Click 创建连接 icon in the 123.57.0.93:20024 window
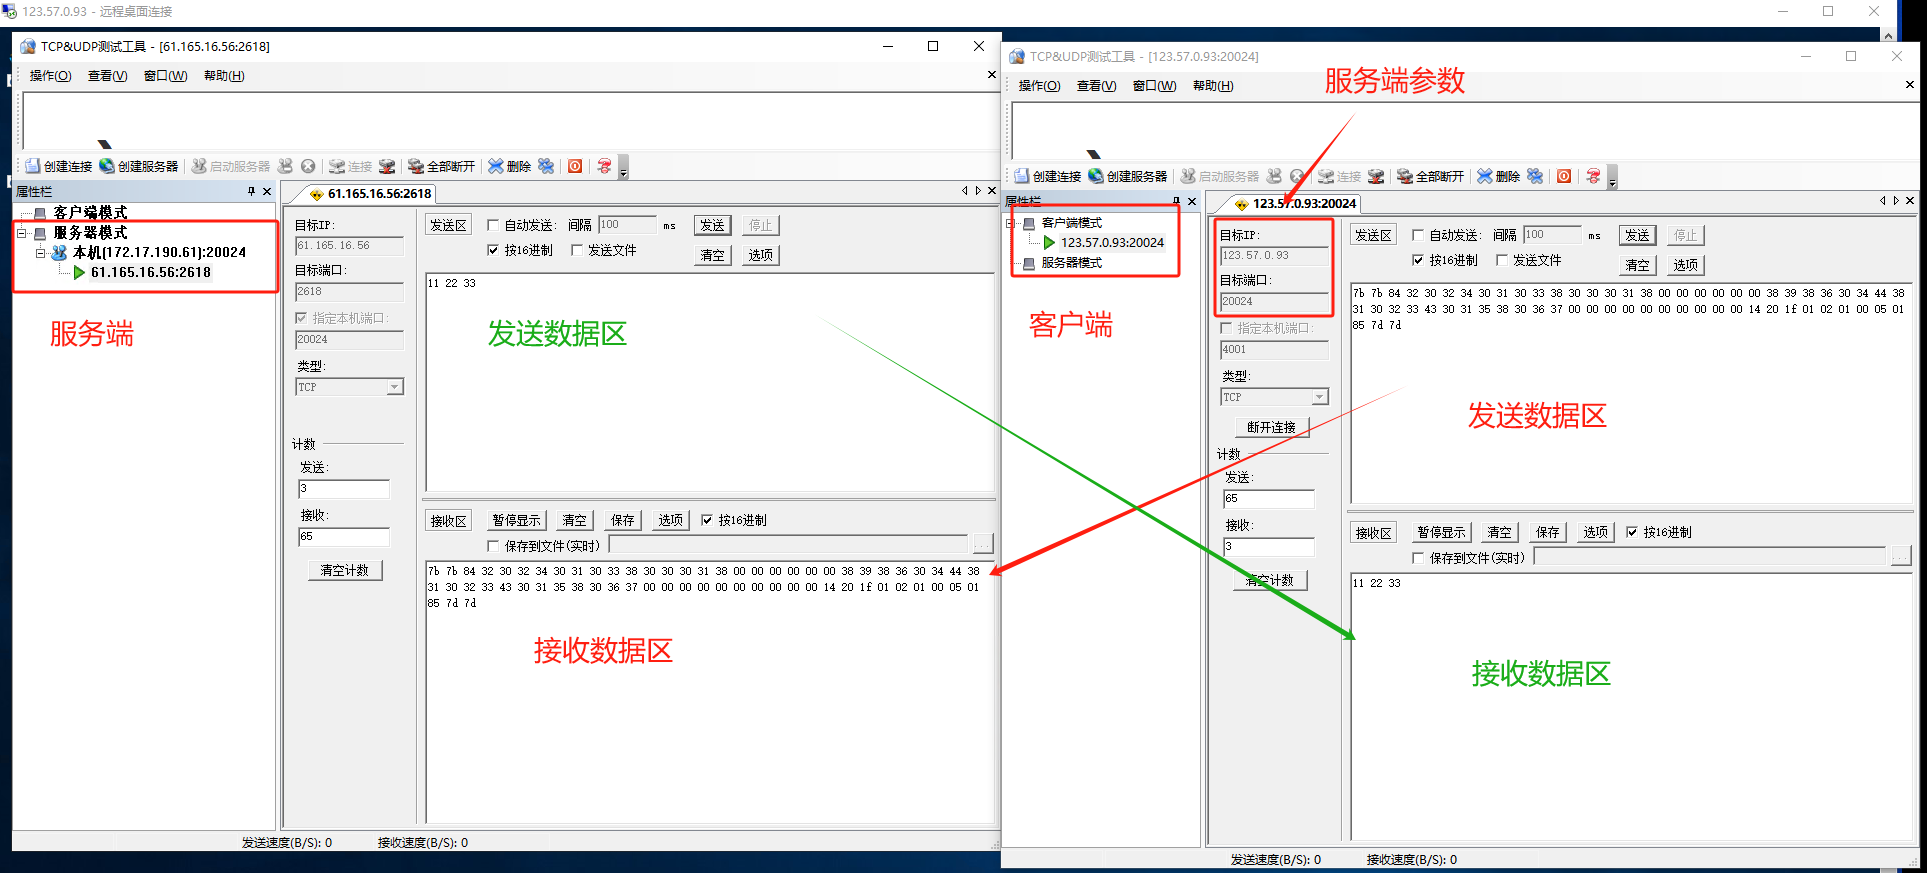The image size is (1927, 873). tap(1022, 176)
